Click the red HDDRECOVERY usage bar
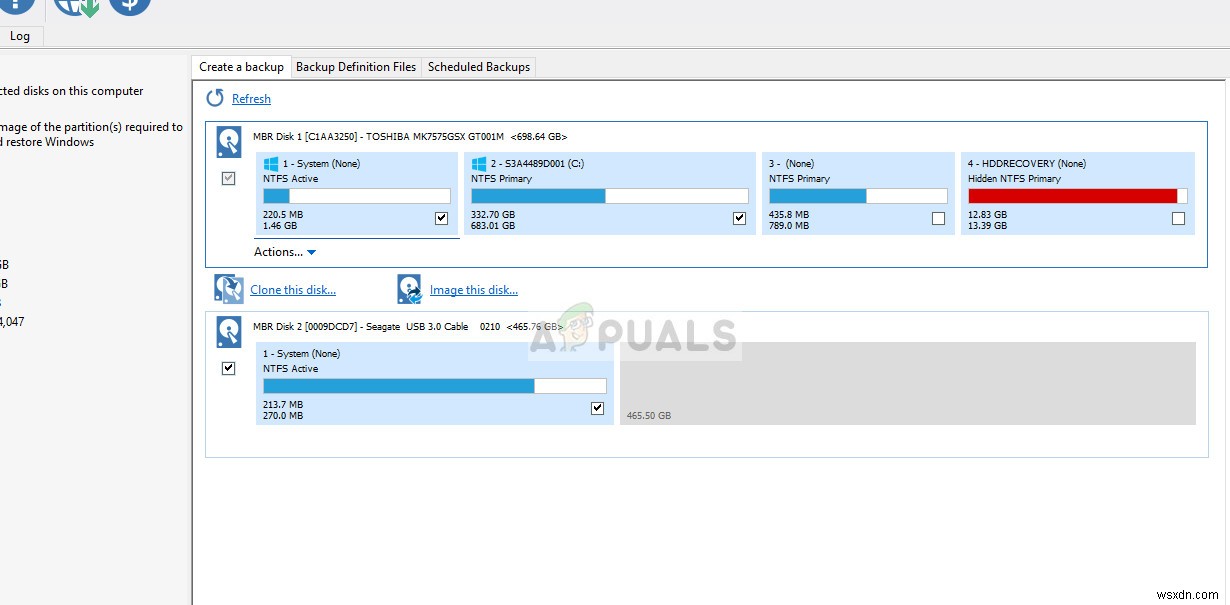The image size is (1230, 605). (1078, 196)
